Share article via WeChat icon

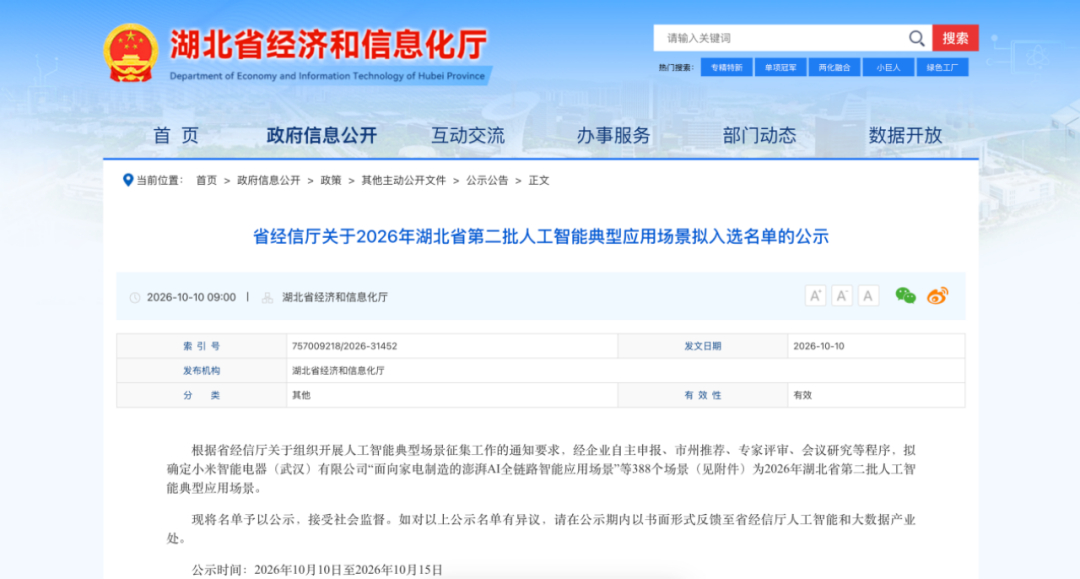coord(905,295)
